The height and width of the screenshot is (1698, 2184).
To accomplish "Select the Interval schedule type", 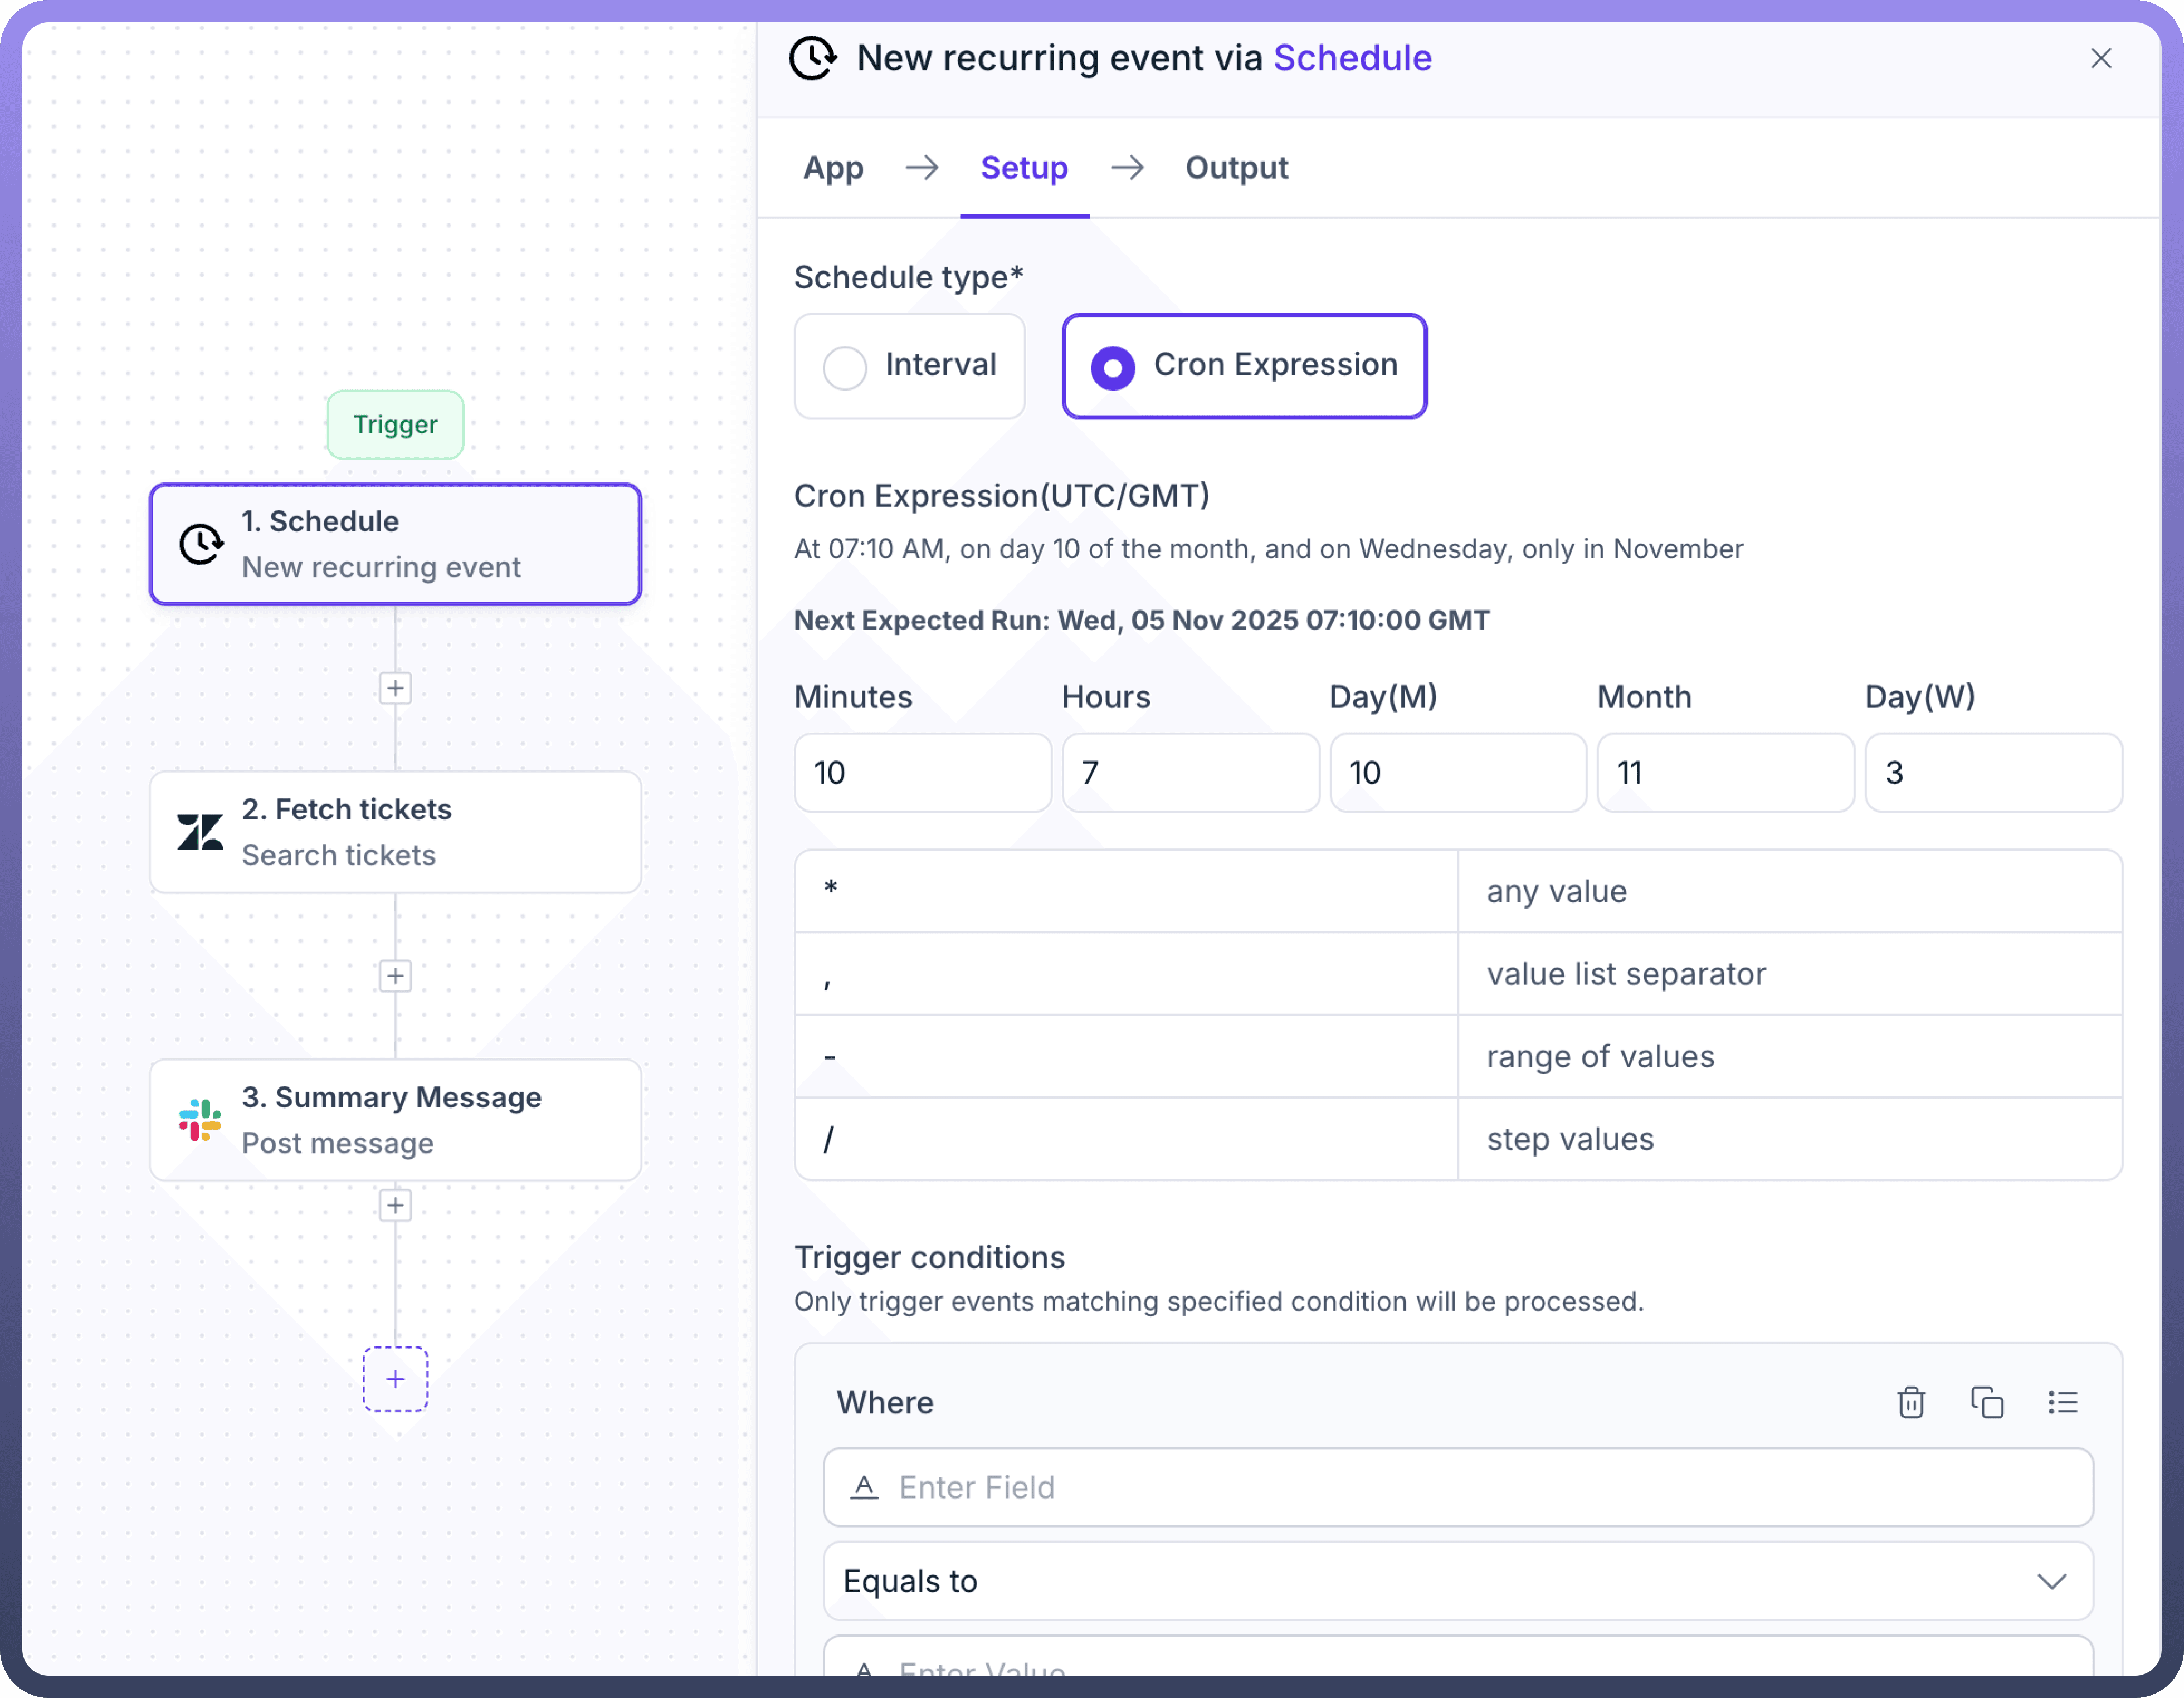I will (x=909, y=366).
